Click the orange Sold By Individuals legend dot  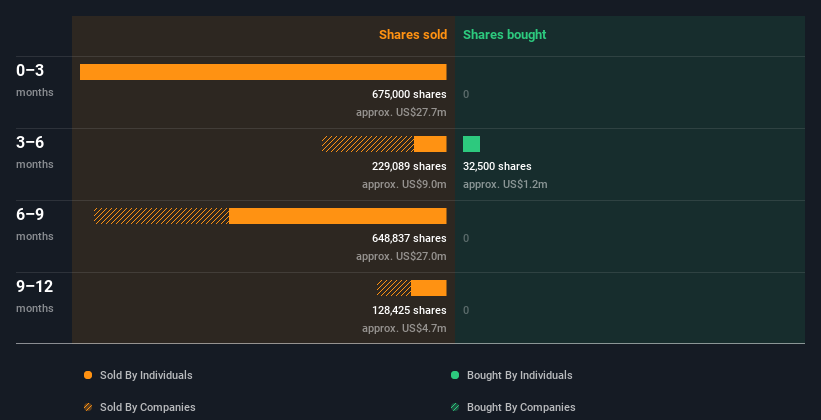click(88, 375)
